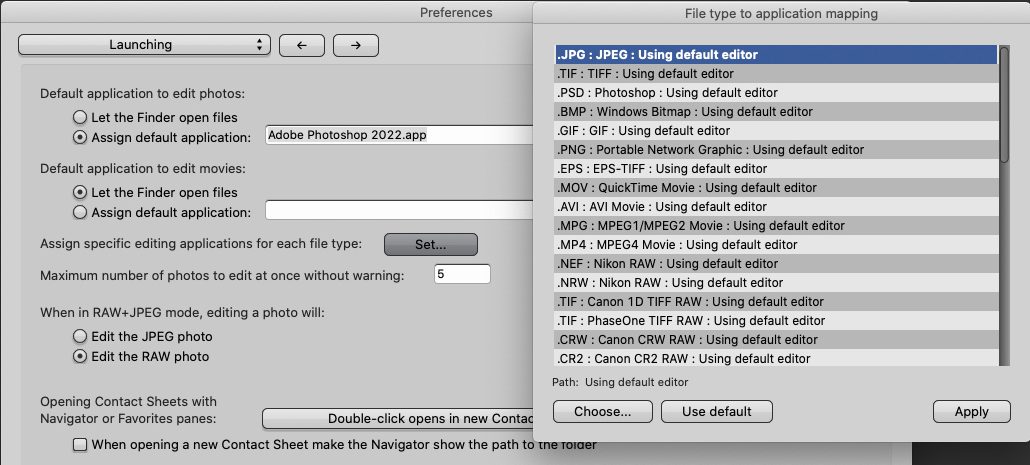Image resolution: width=1030 pixels, height=465 pixels.
Task: Choose Edit the JPEG photo option
Action: [80, 337]
